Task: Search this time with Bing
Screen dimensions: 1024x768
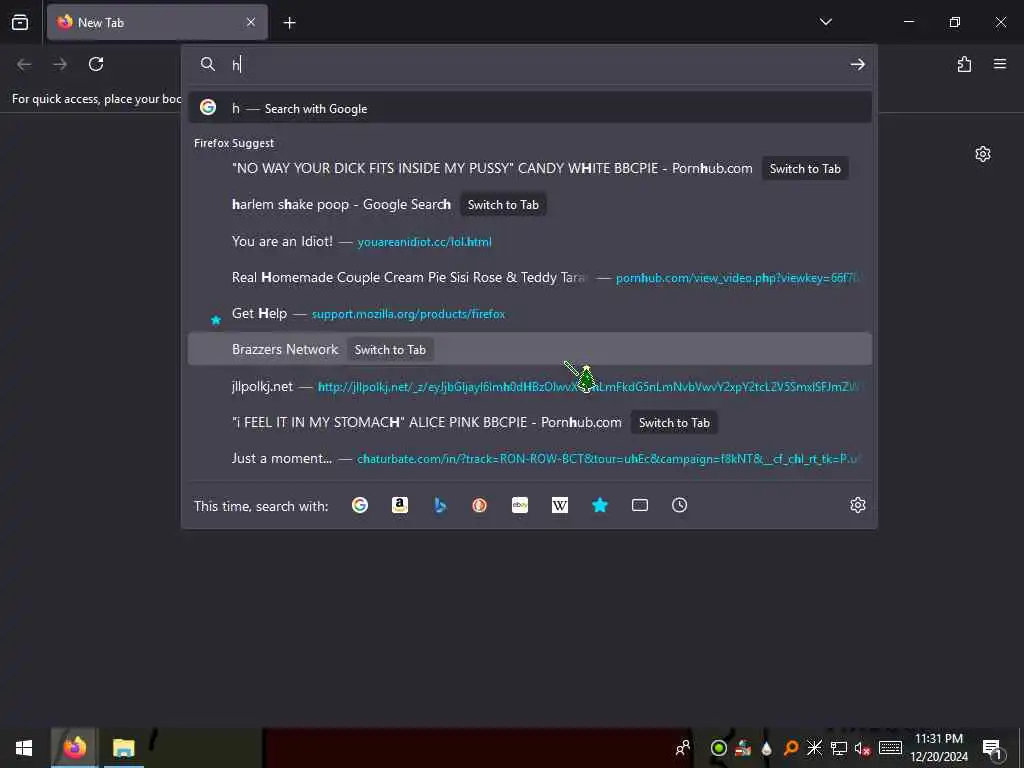Action: pyautogui.click(x=440, y=505)
